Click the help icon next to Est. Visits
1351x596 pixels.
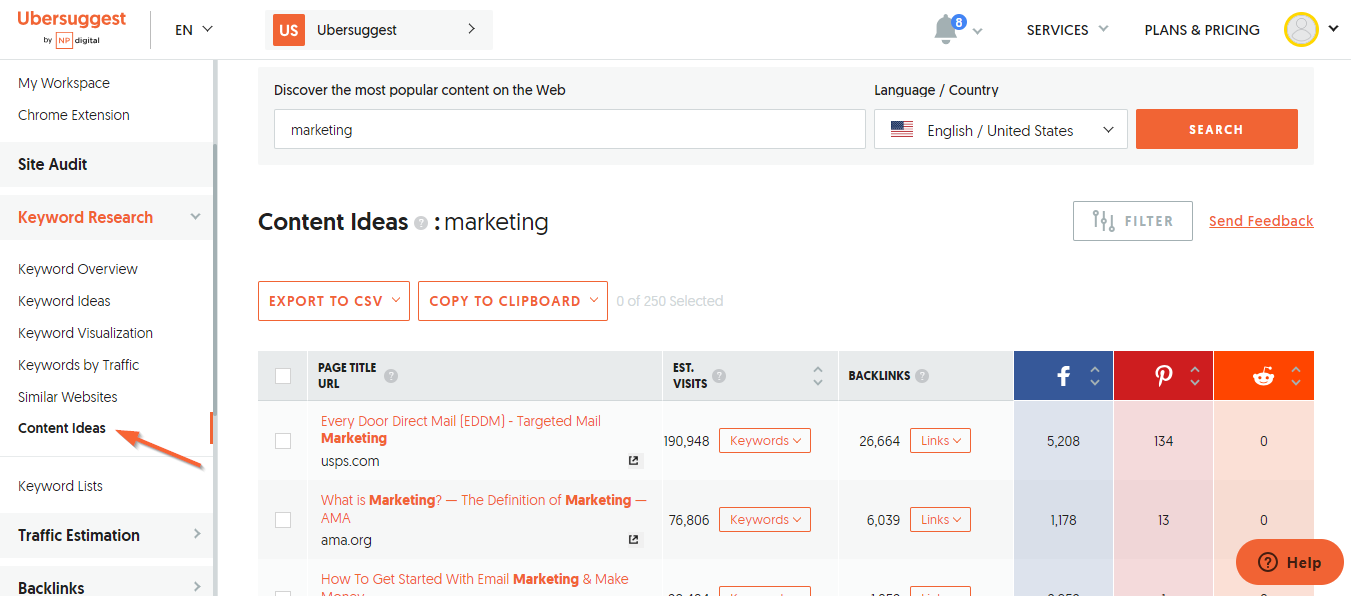pyautogui.click(x=719, y=376)
